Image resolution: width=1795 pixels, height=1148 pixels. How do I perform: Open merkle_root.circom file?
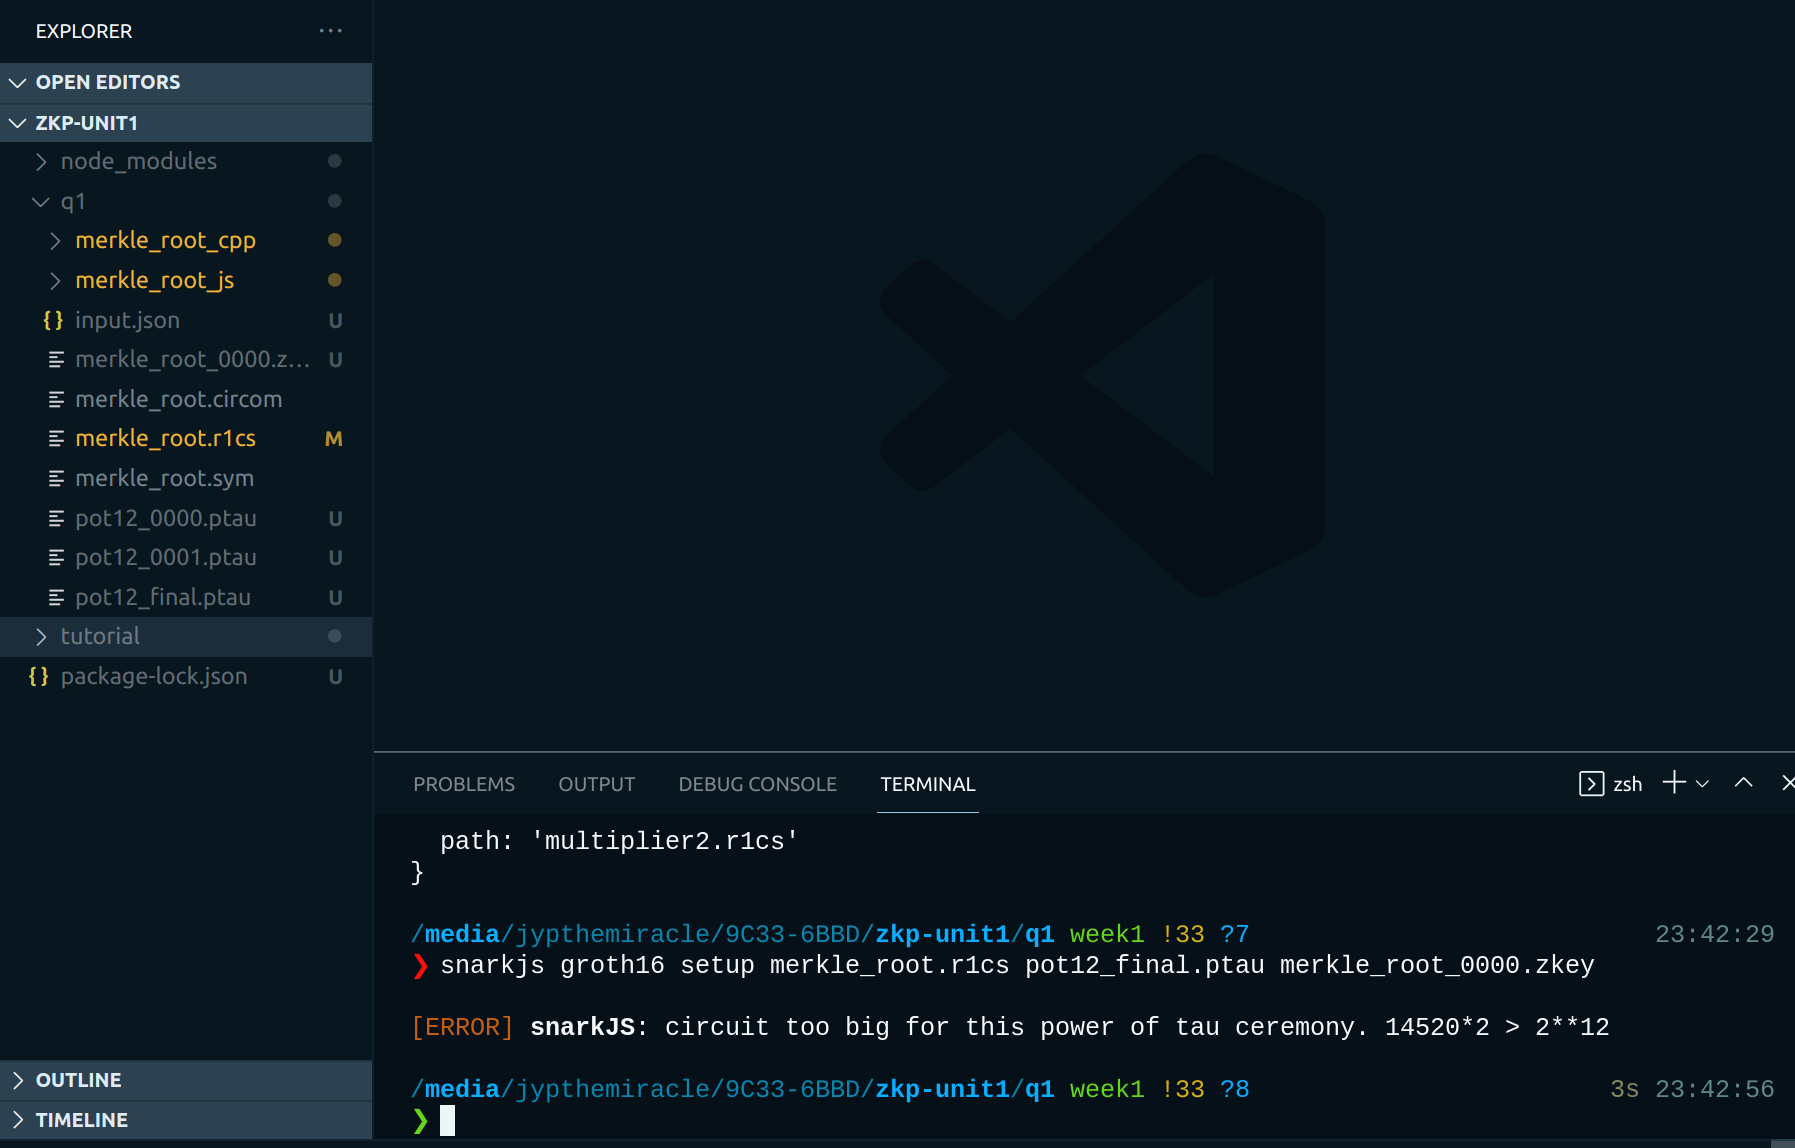point(186,399)
